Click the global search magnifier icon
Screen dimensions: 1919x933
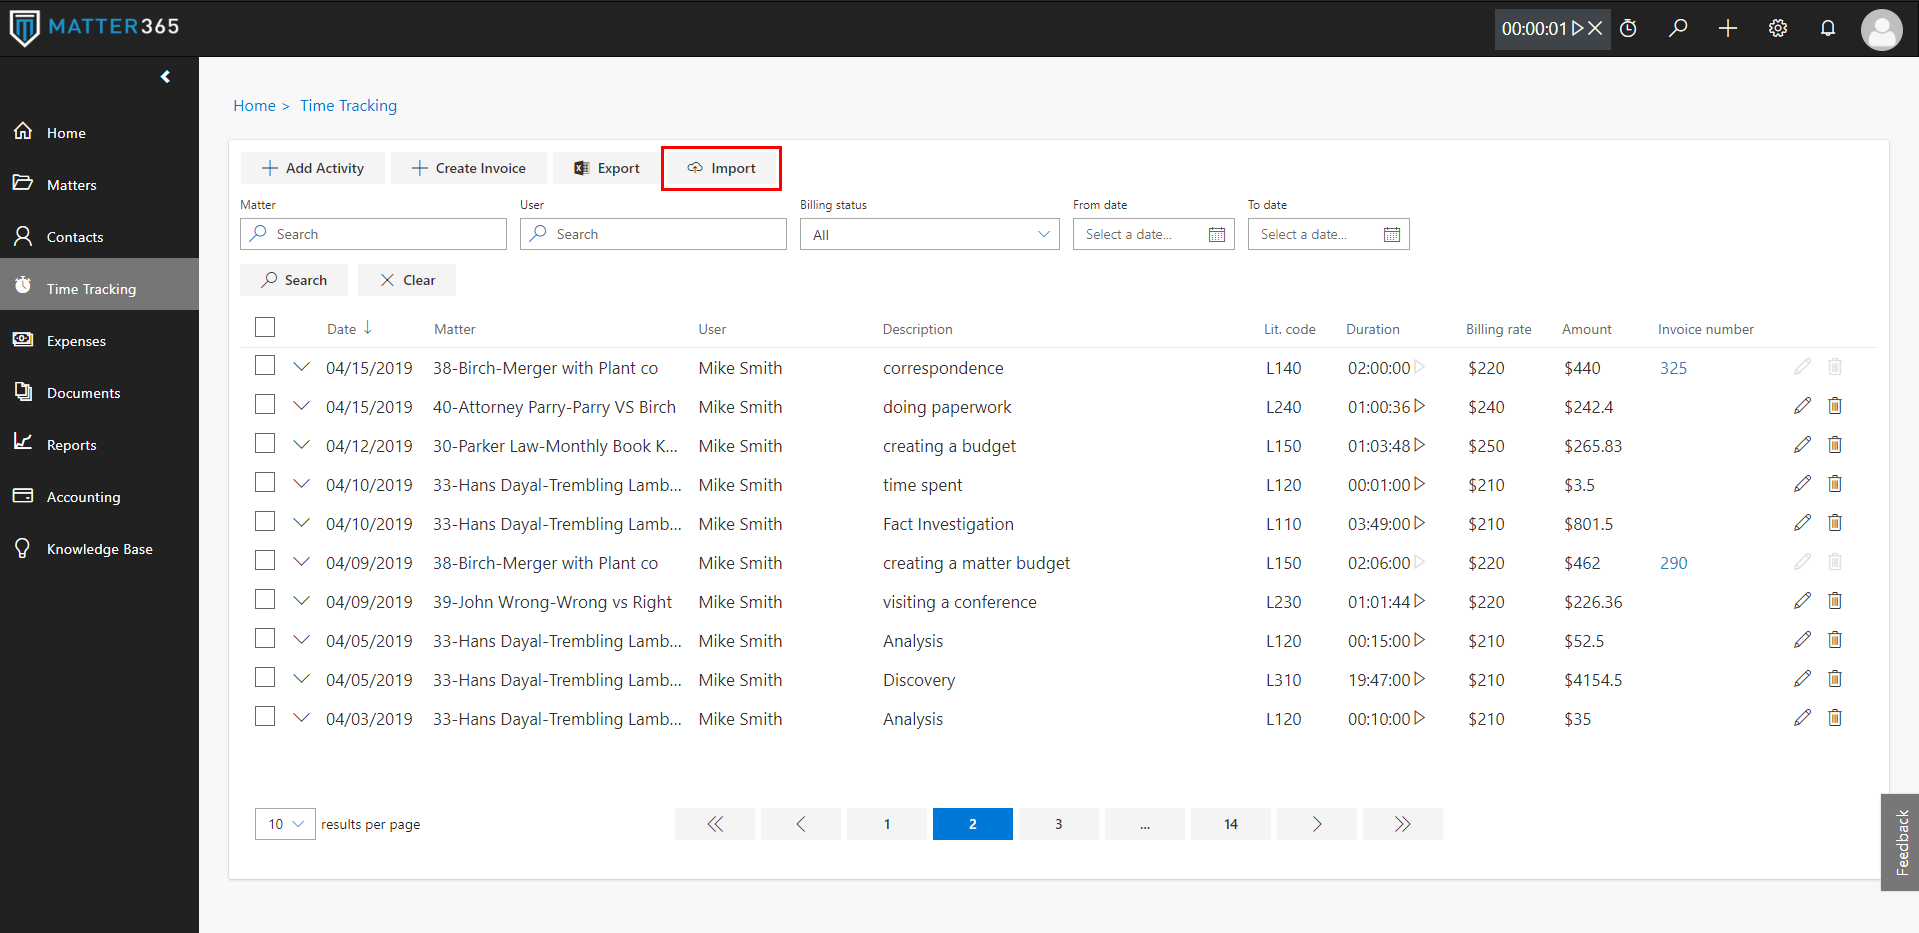coord(1678,29)
